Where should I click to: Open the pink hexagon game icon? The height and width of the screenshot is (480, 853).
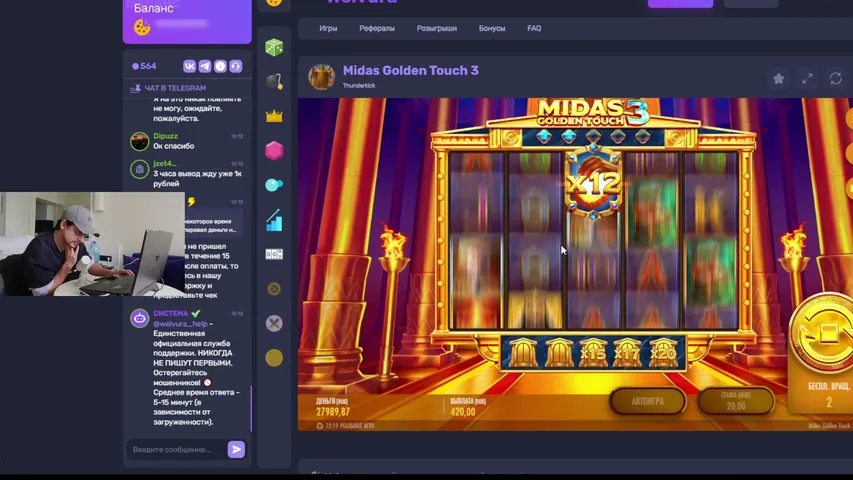(x=274, y=150)
